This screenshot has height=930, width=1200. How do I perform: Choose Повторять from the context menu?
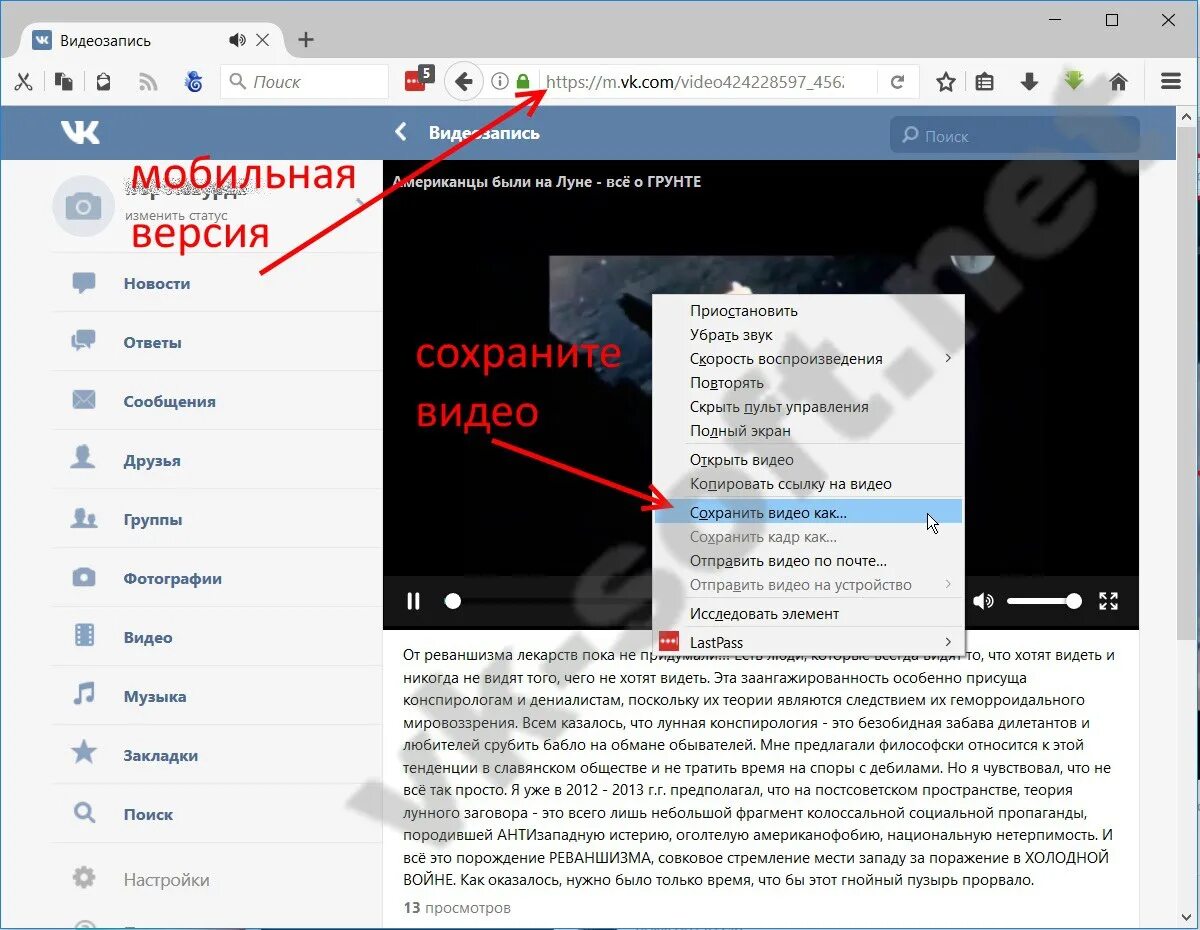coord(808,383)
